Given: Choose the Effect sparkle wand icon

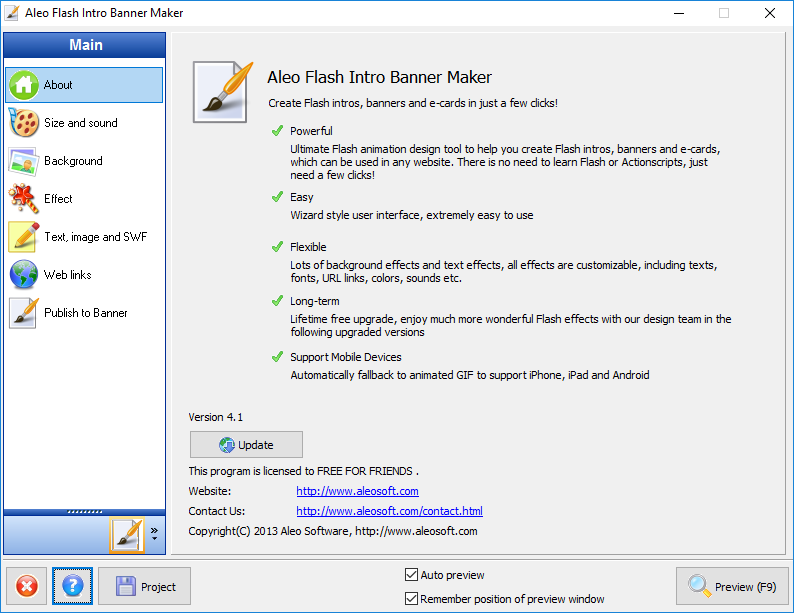Looking at the screenshot, I should [x=23, y=198].
